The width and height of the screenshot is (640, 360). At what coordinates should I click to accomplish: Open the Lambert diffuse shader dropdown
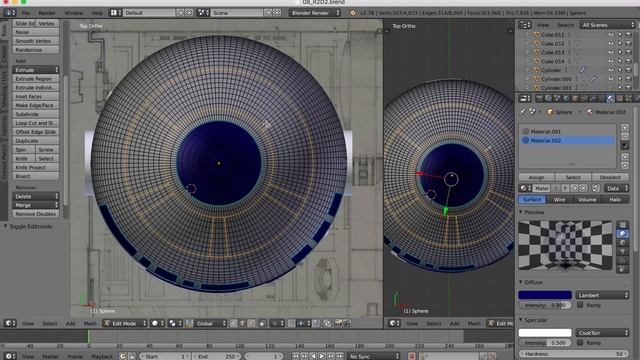pyautogui.click(x=602, y=295)
